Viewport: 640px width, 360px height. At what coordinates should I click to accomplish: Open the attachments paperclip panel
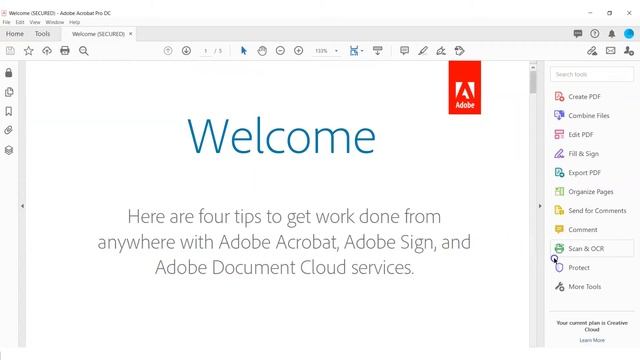[9, 130]
